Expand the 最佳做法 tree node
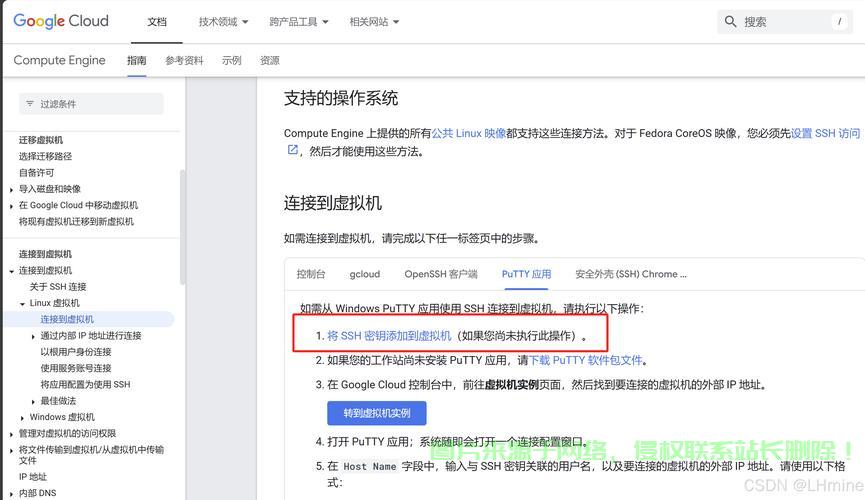The height and width of the screenshot is (500, 865). point(33,401)
